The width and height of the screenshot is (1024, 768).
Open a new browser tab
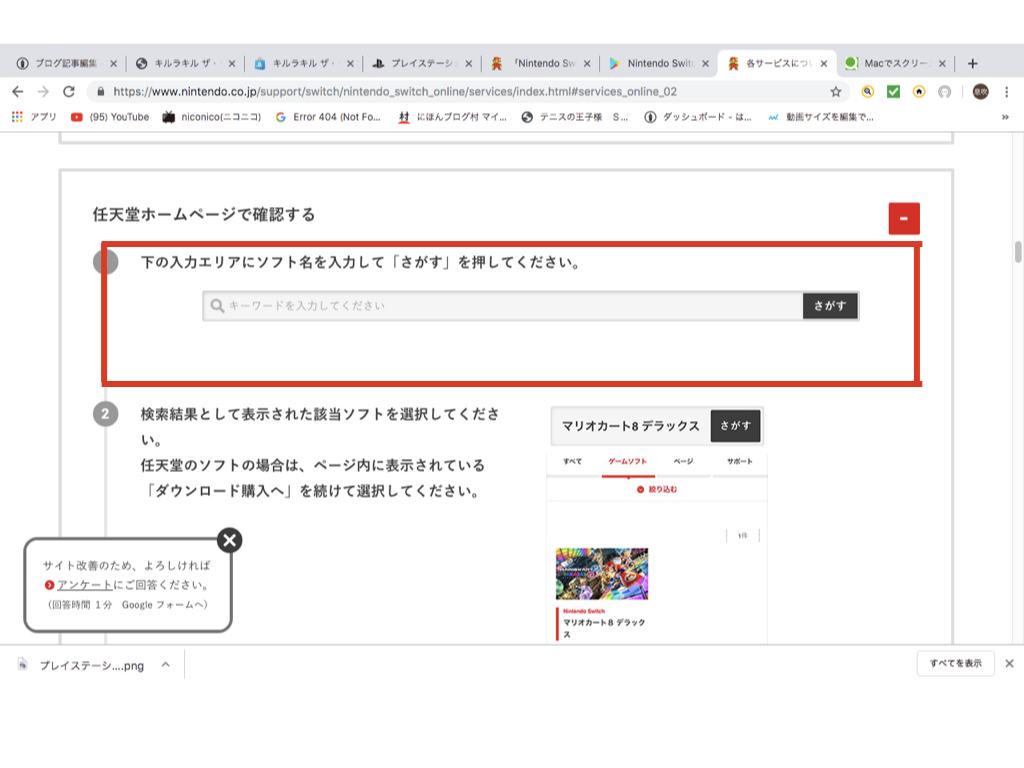click(972, 63)
